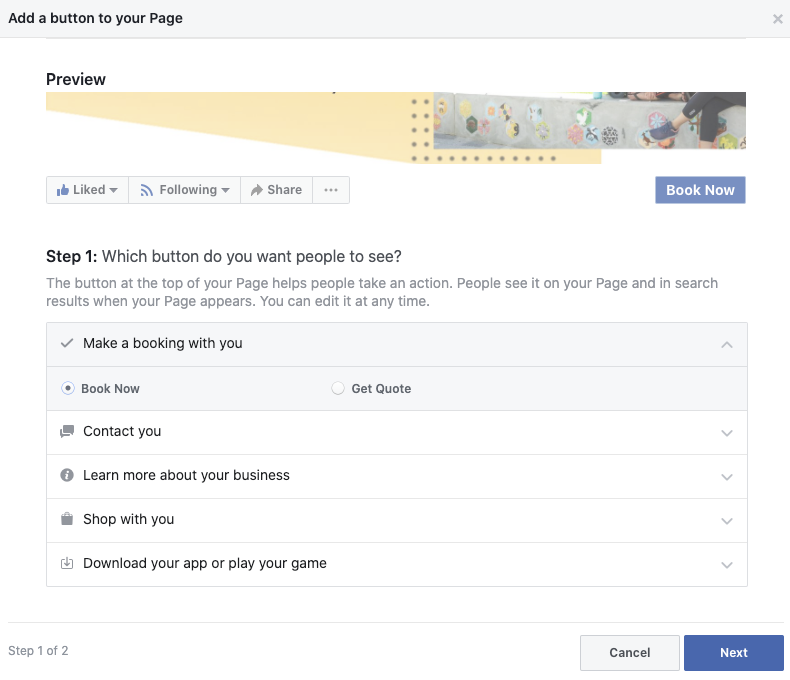Viewport: 790px width, 680px height.
Task: Click the chat bubbles icon beside Contact you
Action: [x=67, y=432]
